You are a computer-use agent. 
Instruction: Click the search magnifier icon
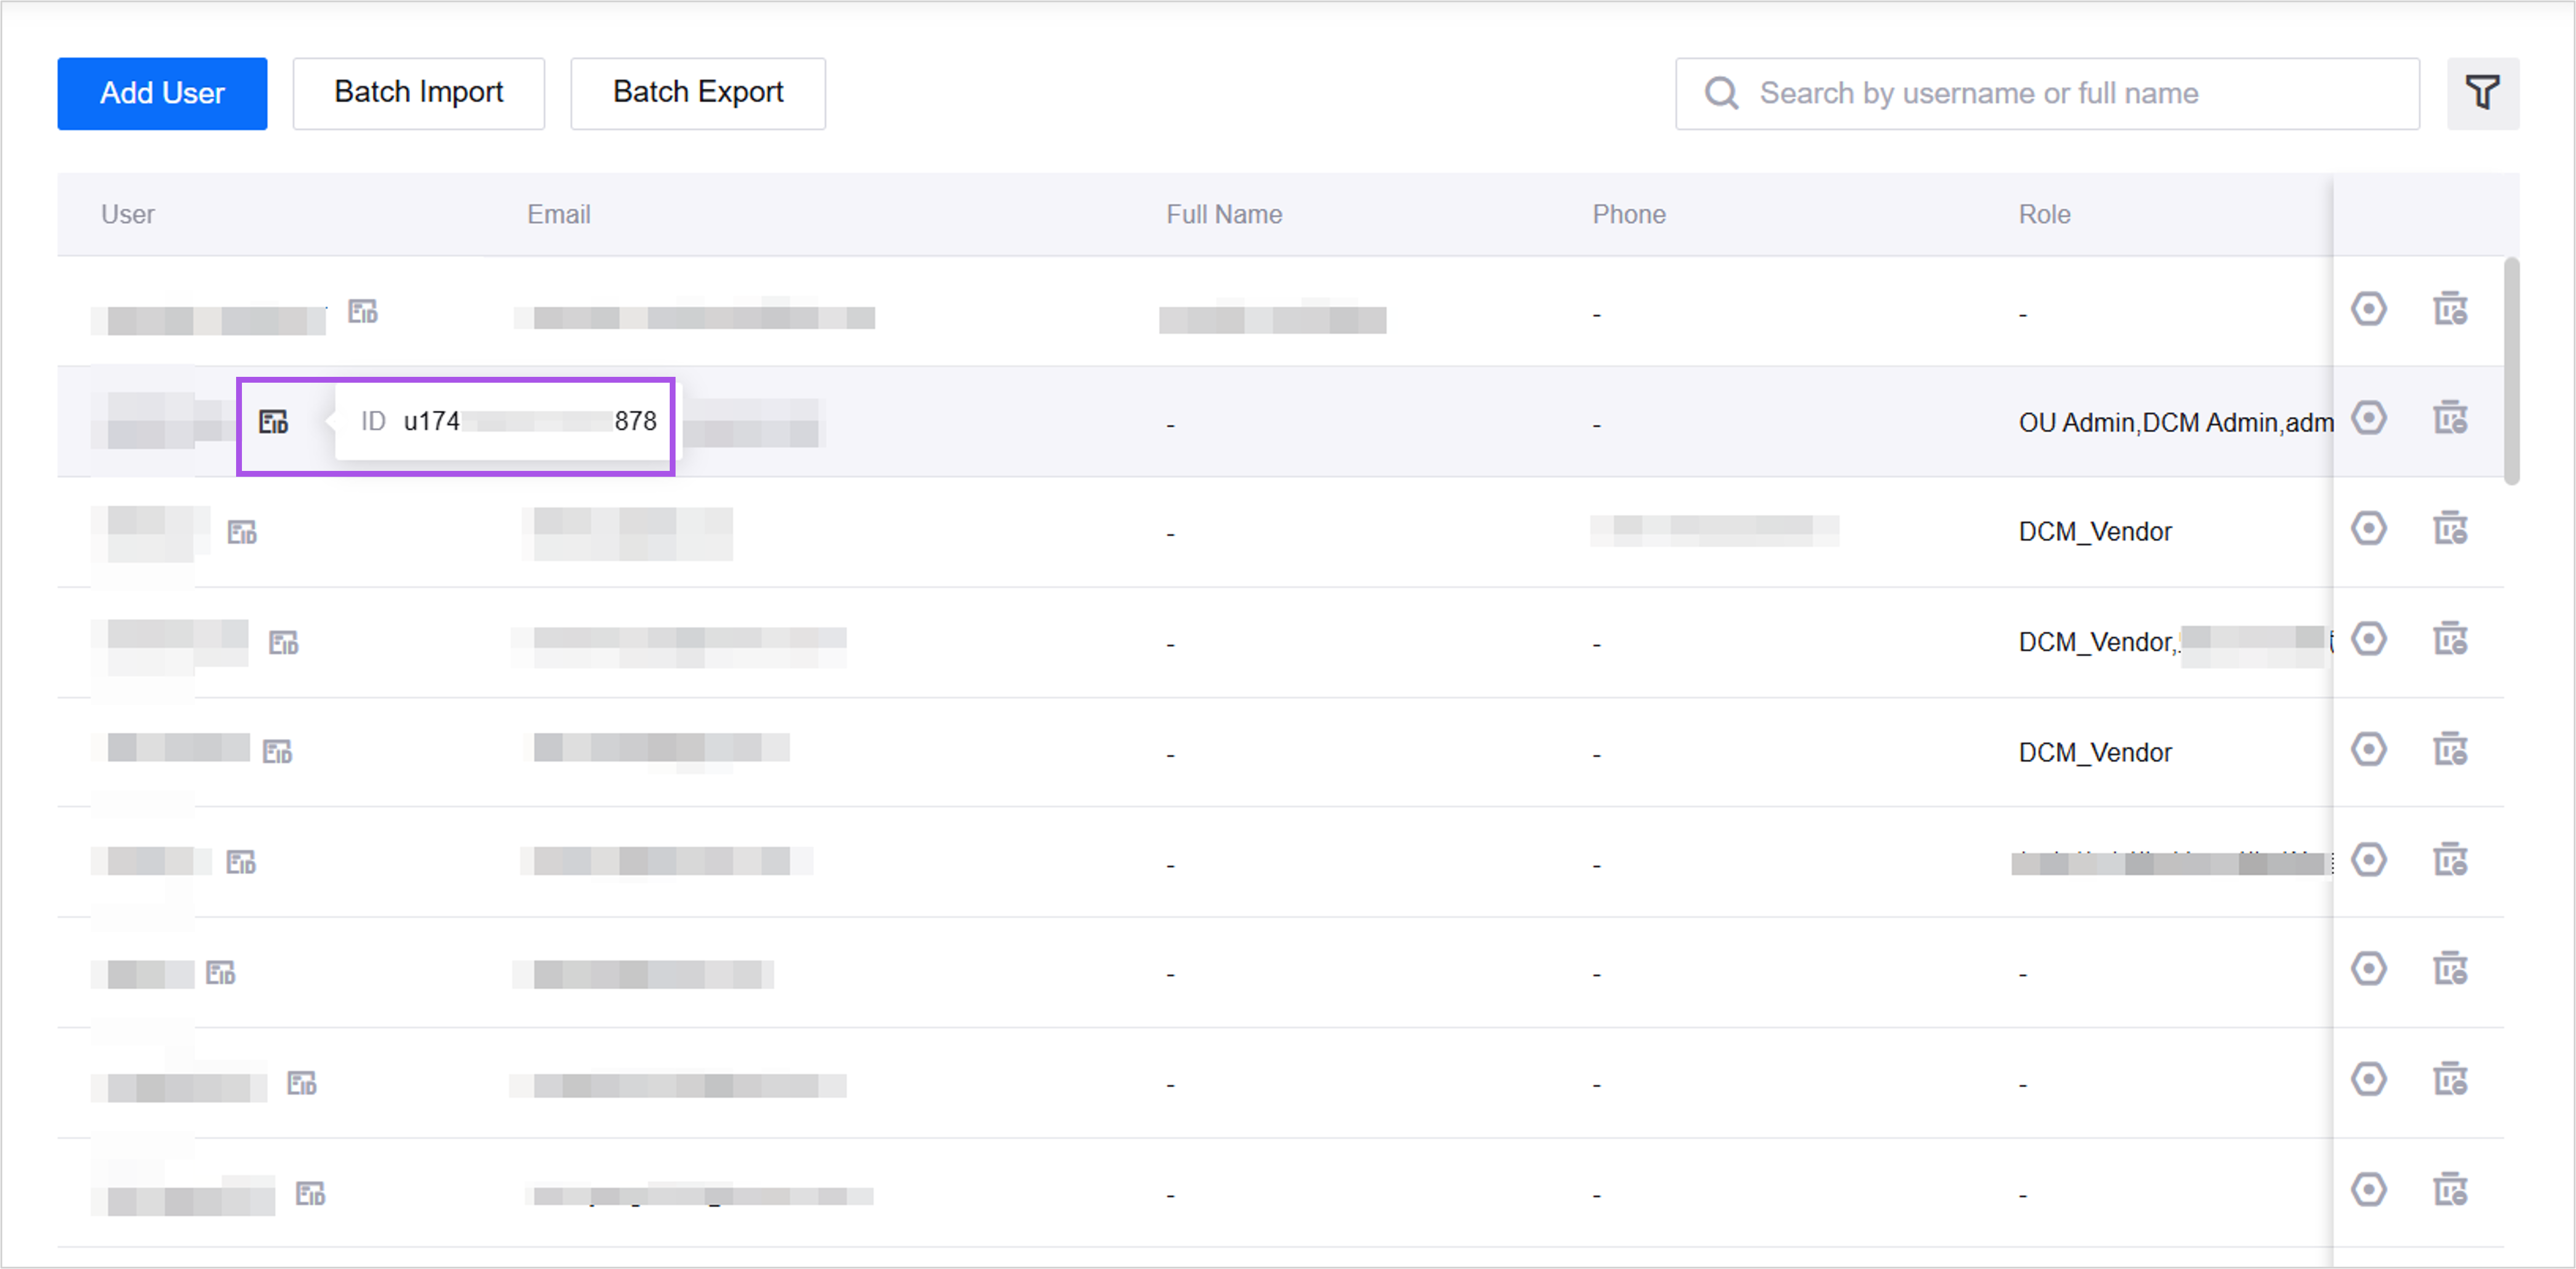point(1721,93)
